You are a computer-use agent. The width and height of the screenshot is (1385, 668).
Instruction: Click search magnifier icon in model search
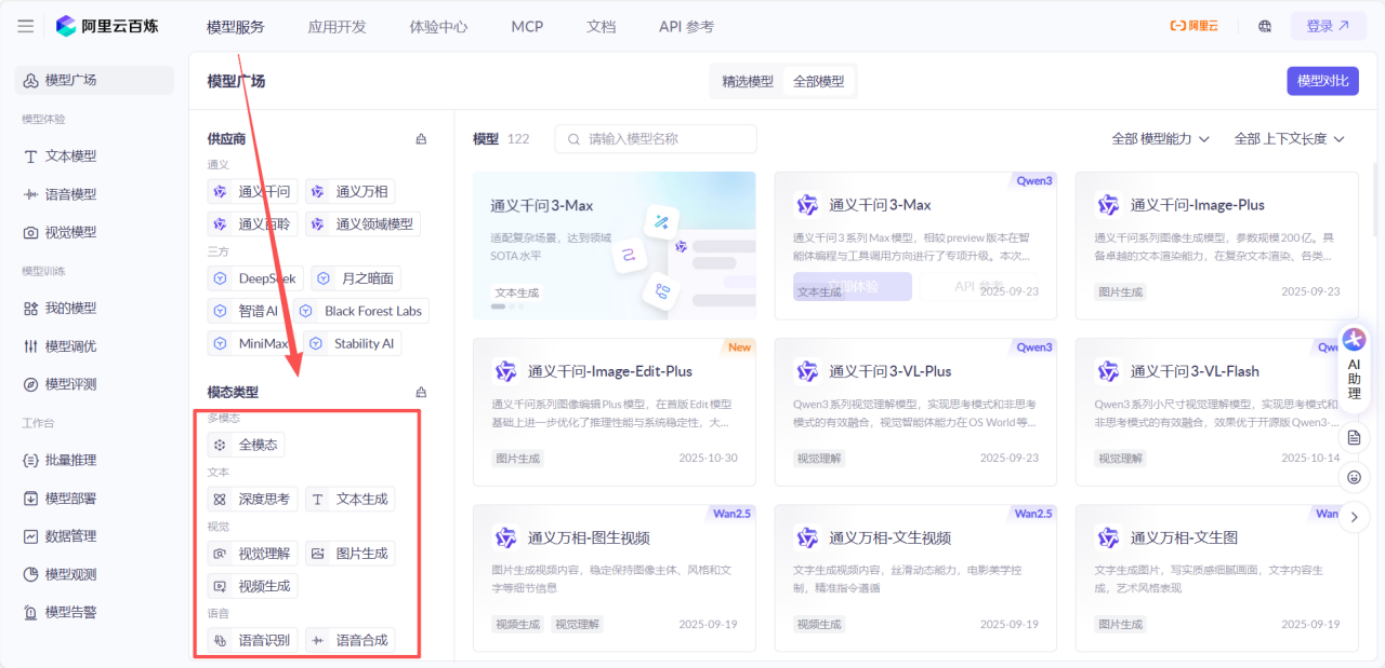coord(574,139)
